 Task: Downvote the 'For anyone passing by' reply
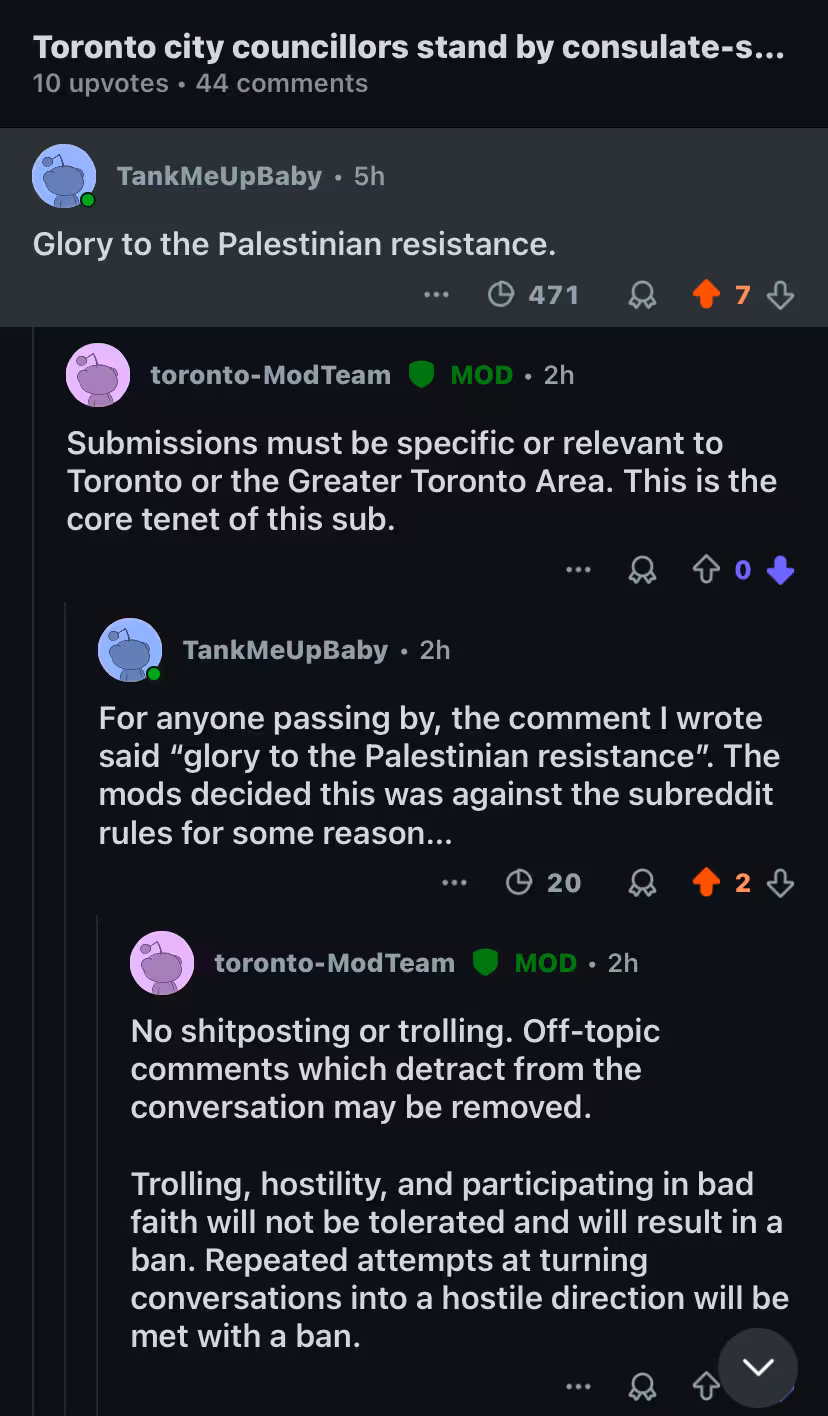click(x=780, y=883)
